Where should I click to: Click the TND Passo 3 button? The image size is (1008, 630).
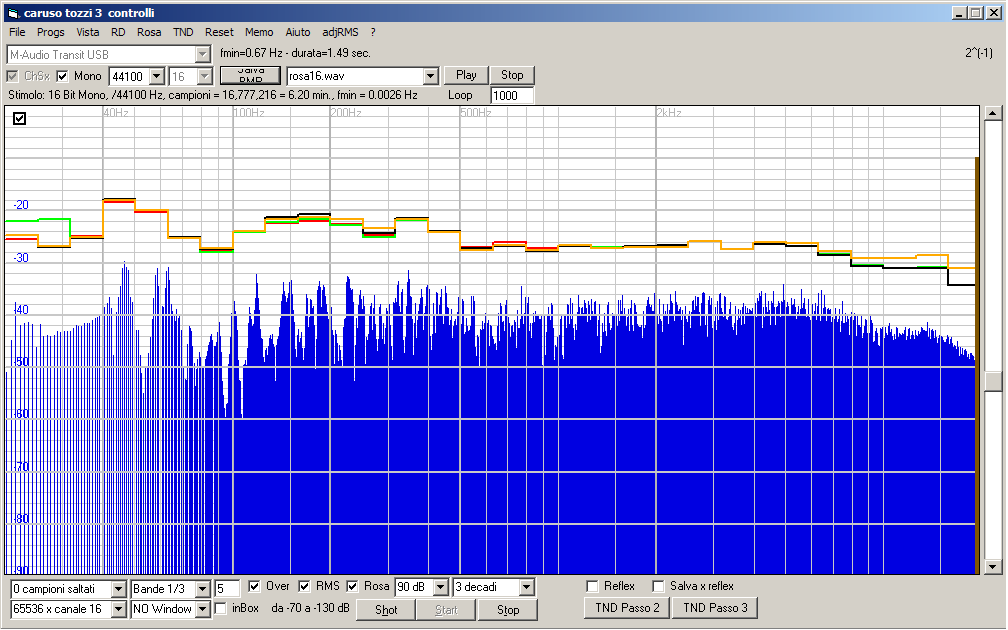(715, 608)
